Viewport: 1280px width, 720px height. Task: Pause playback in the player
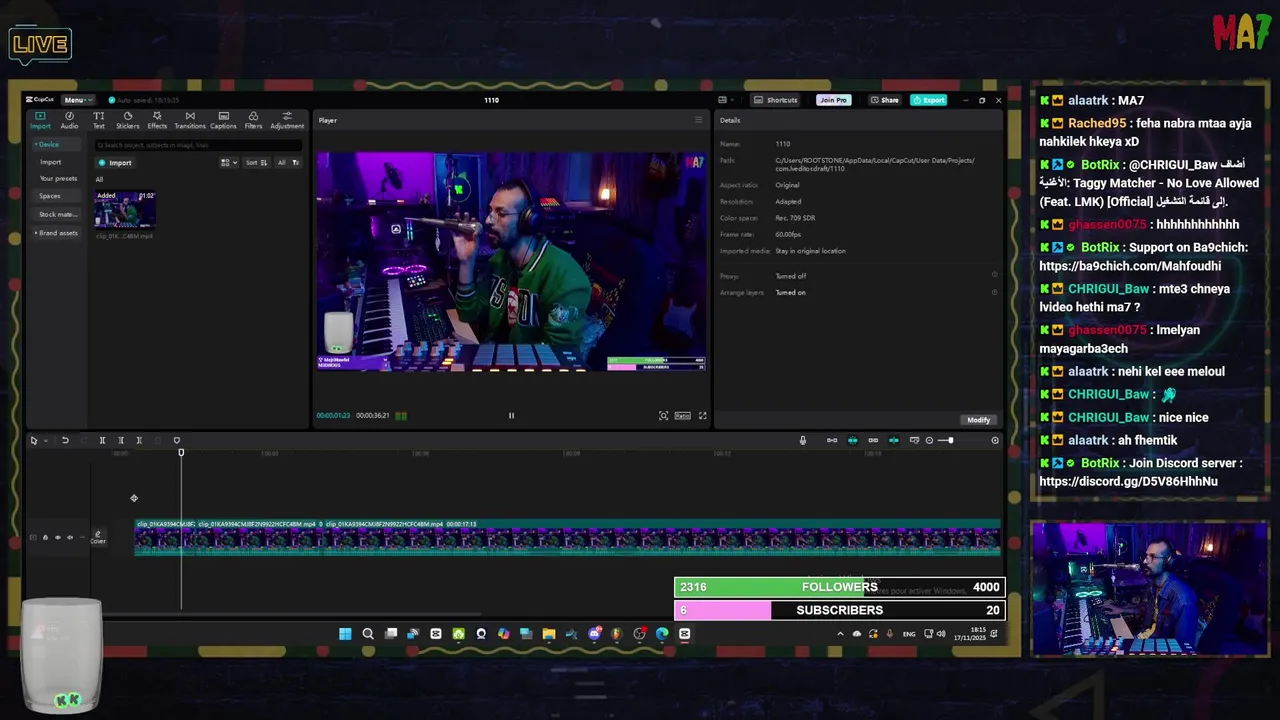511,416
